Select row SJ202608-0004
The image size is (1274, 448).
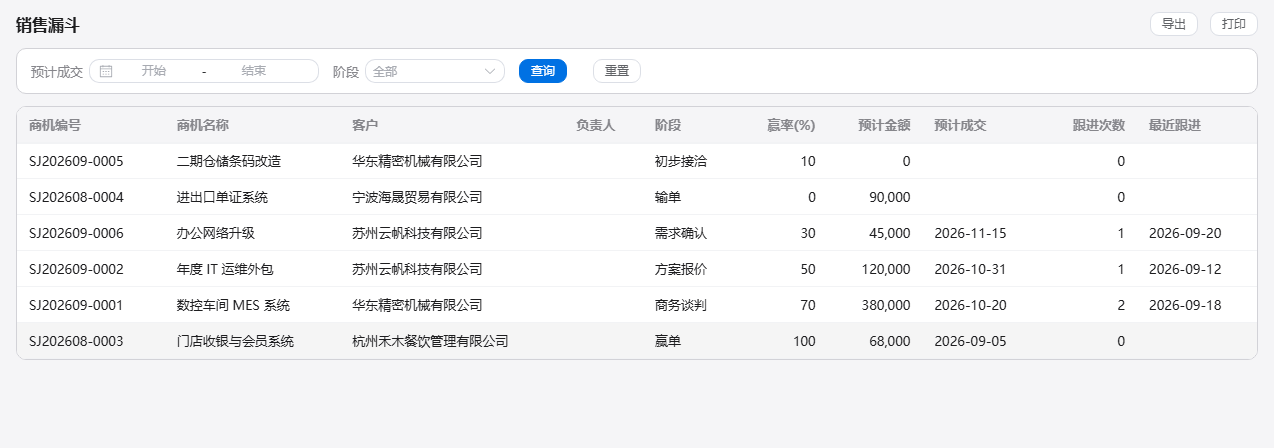[637, 197]
